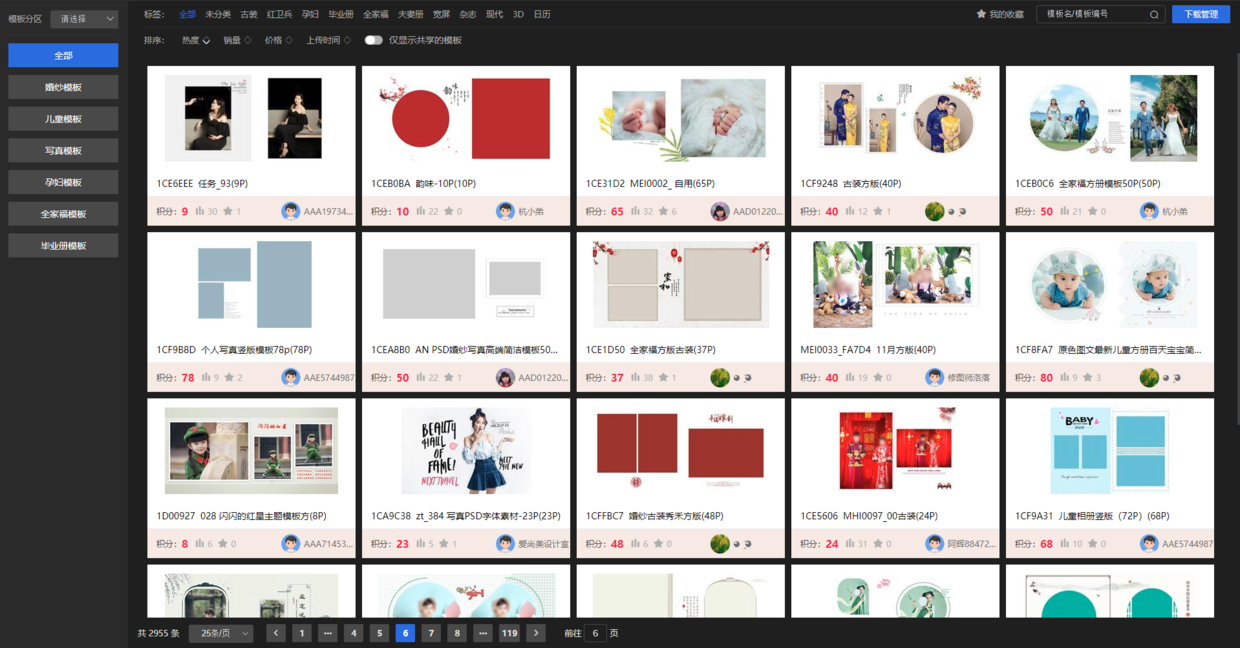
Task: Go to the previous page arrow
Action: coord(276,633)
